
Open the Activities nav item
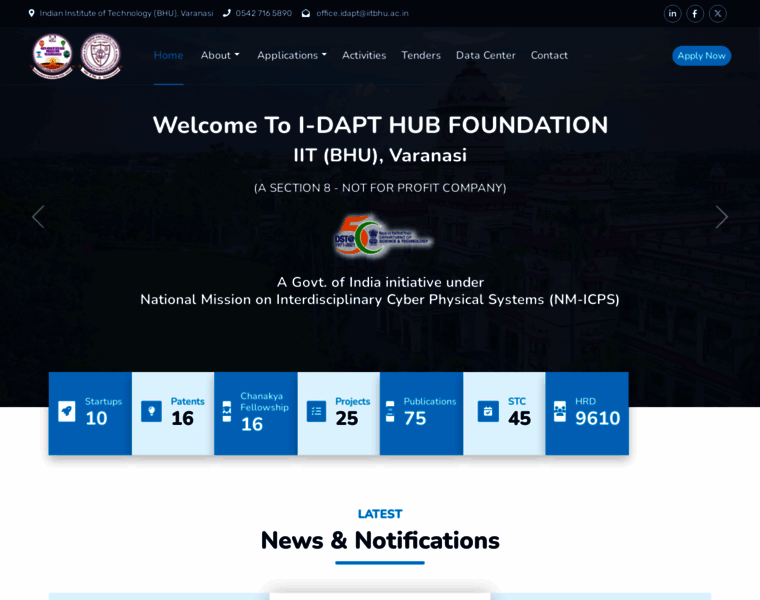click(x=364, y=55)
